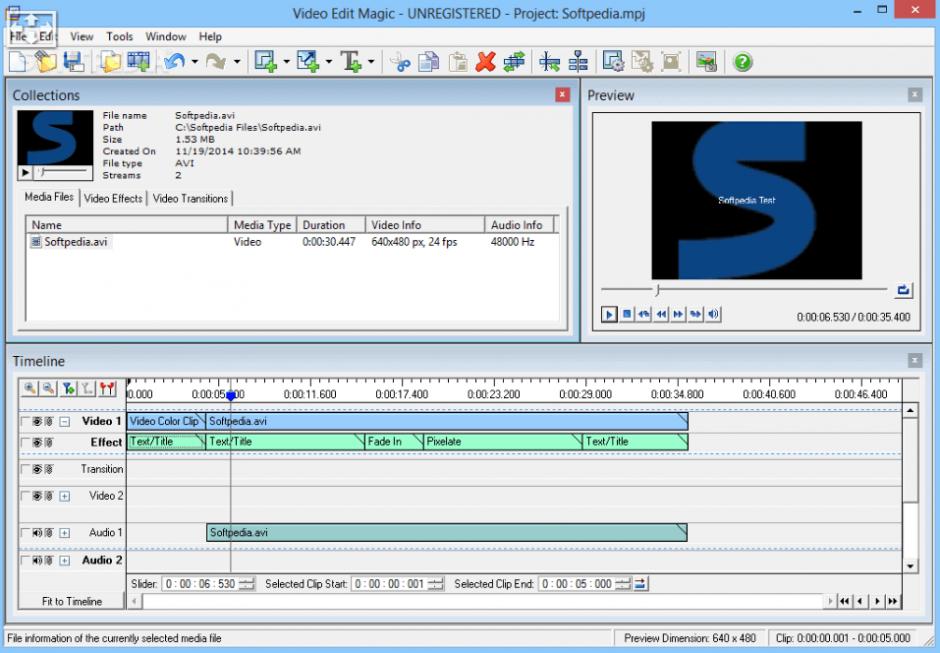The height and width of the screenshot is (653, 940).
Task: Click the Copy icon in toolbar
Action: point(429,62)
